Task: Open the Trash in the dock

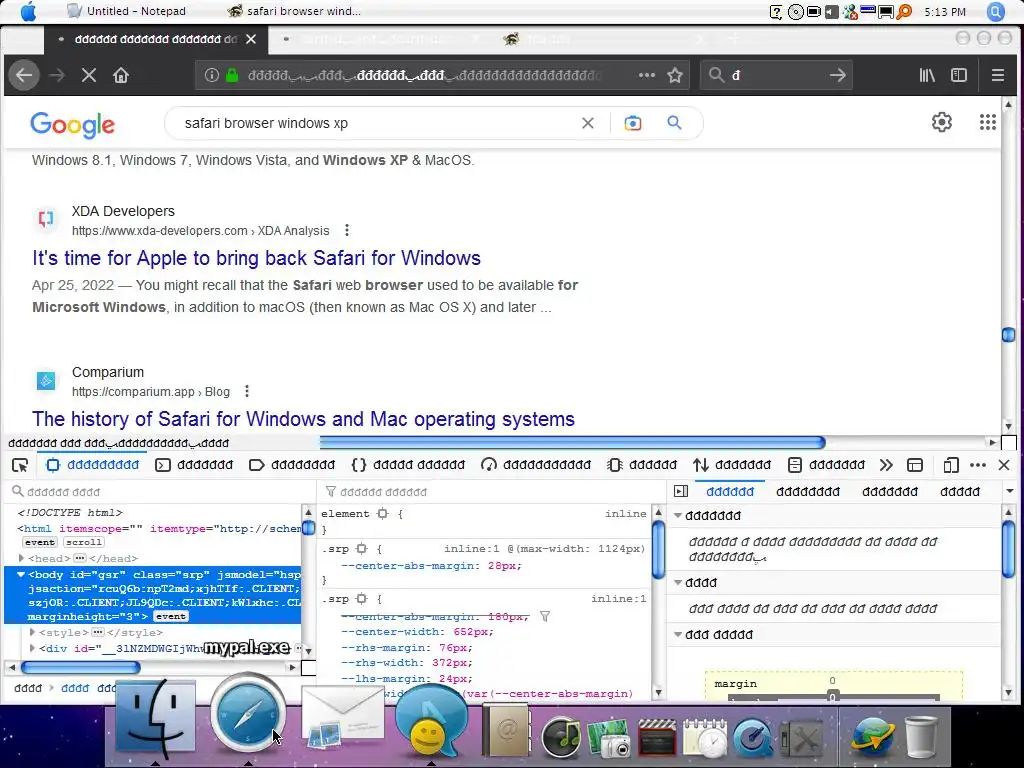Action: [x=921, y=737]
